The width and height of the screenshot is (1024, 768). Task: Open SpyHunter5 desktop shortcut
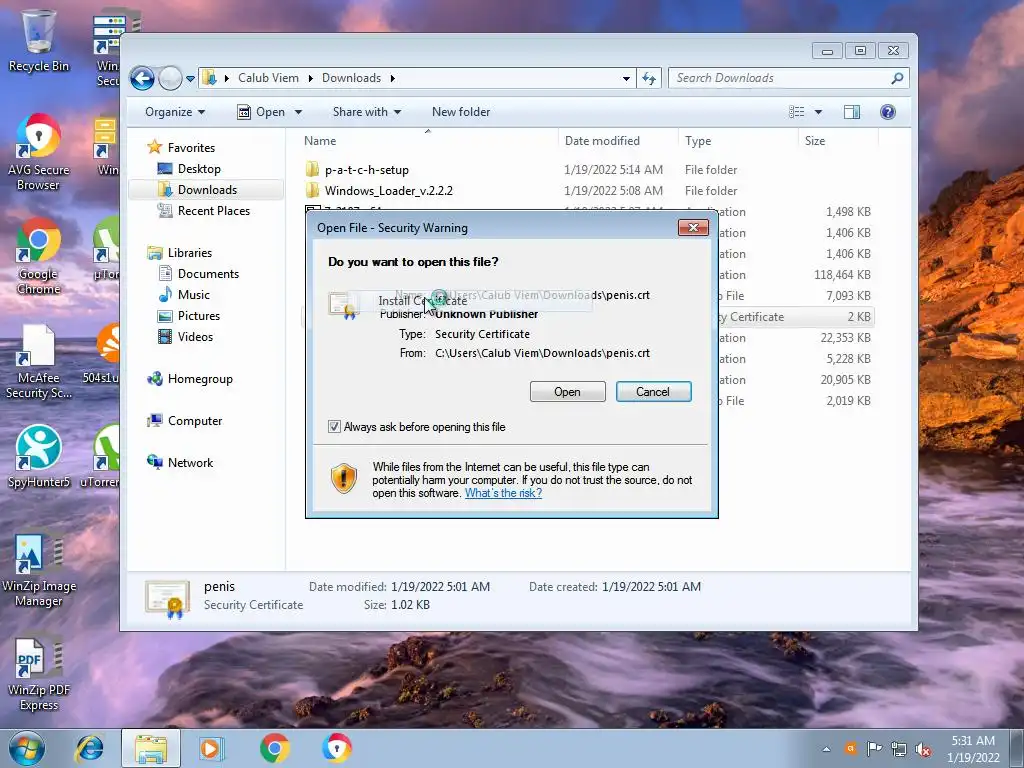coord(38,457)
